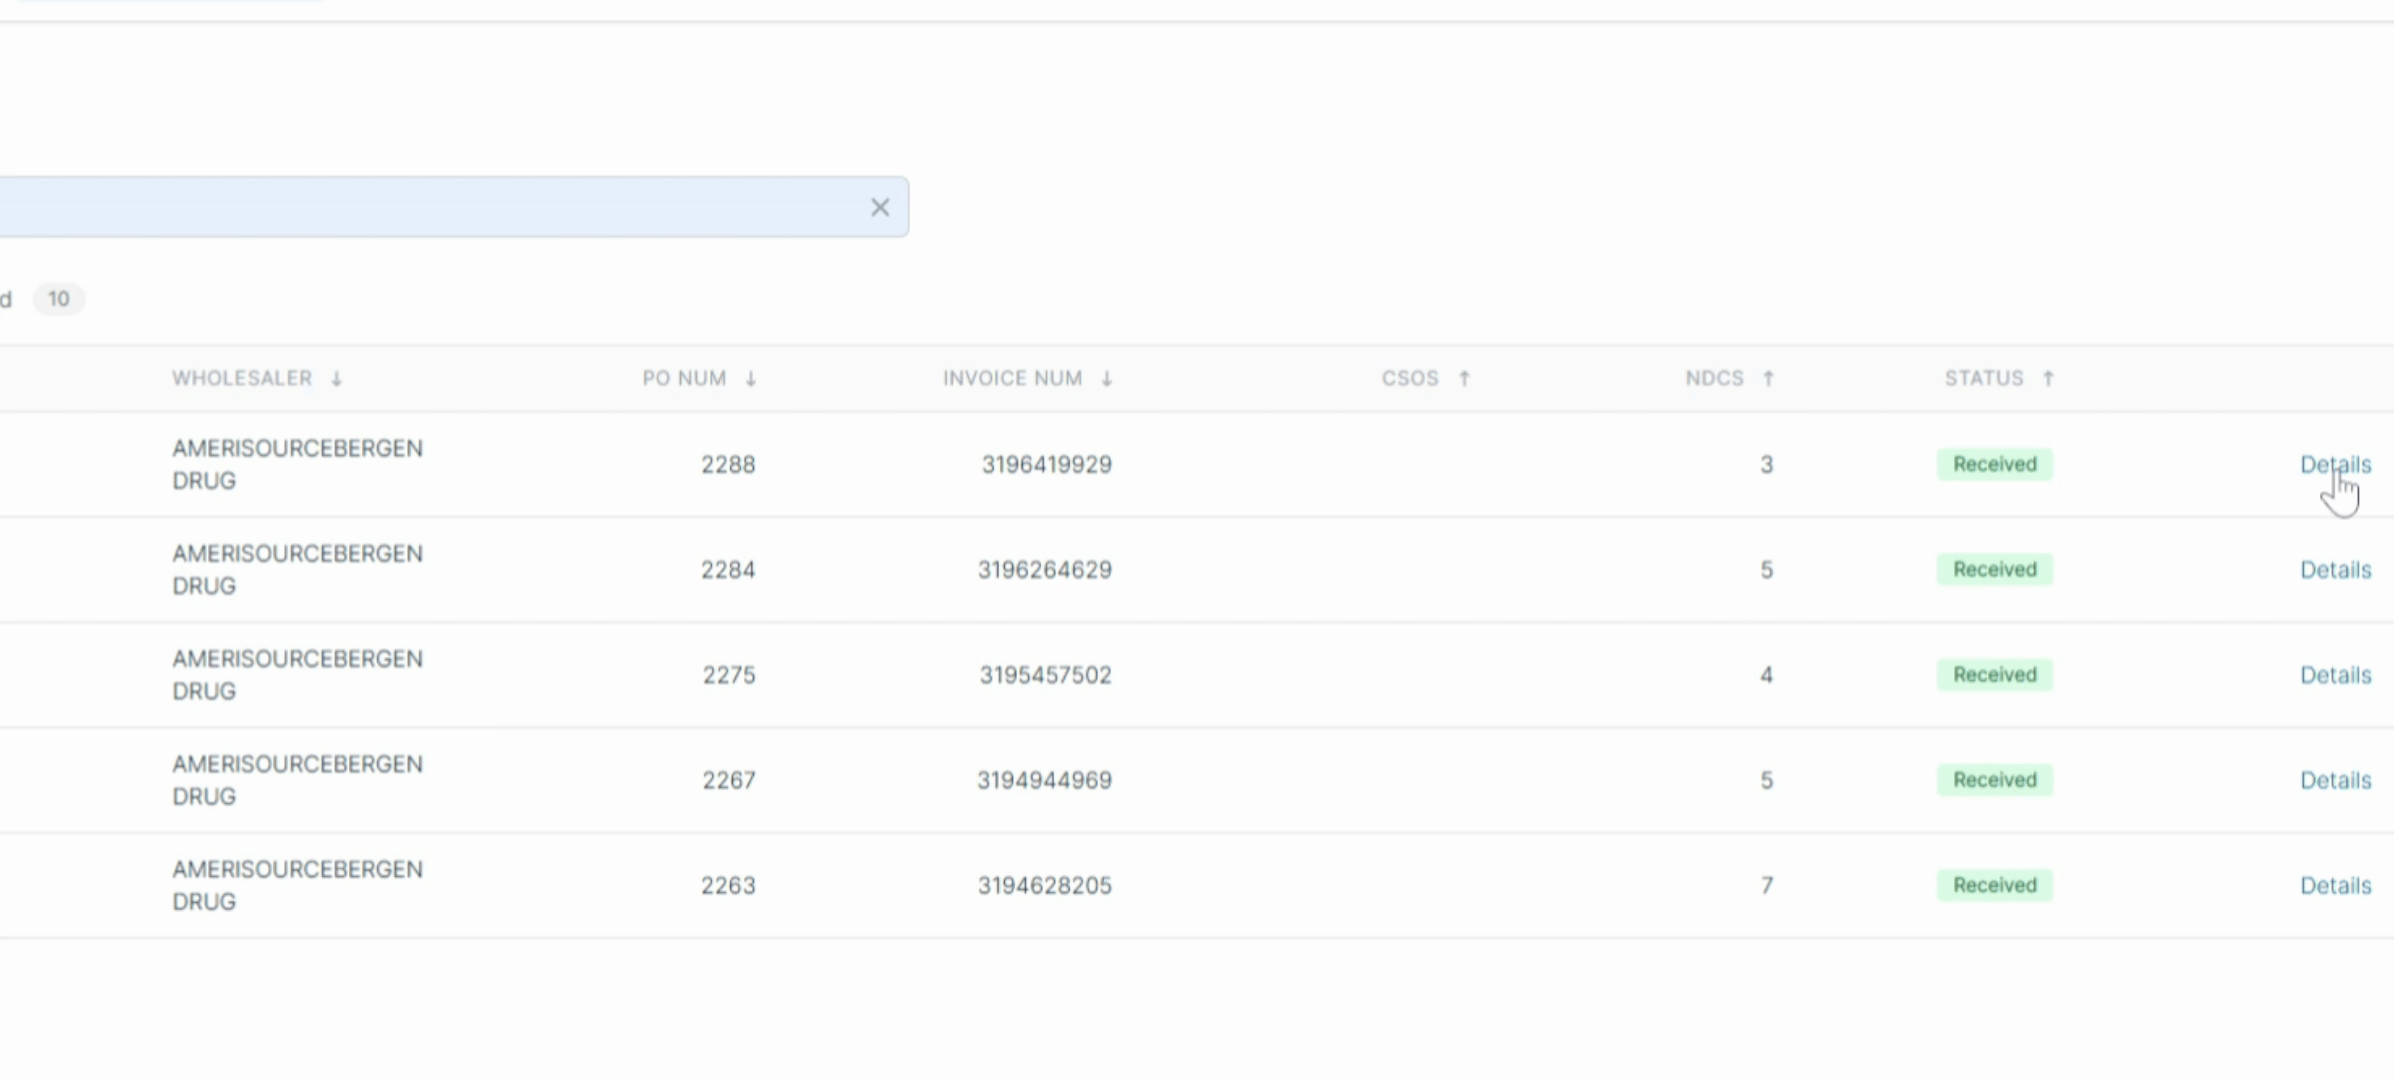Click the WHOLESALER column header
2394x1080 pixels.
(242, 378)
